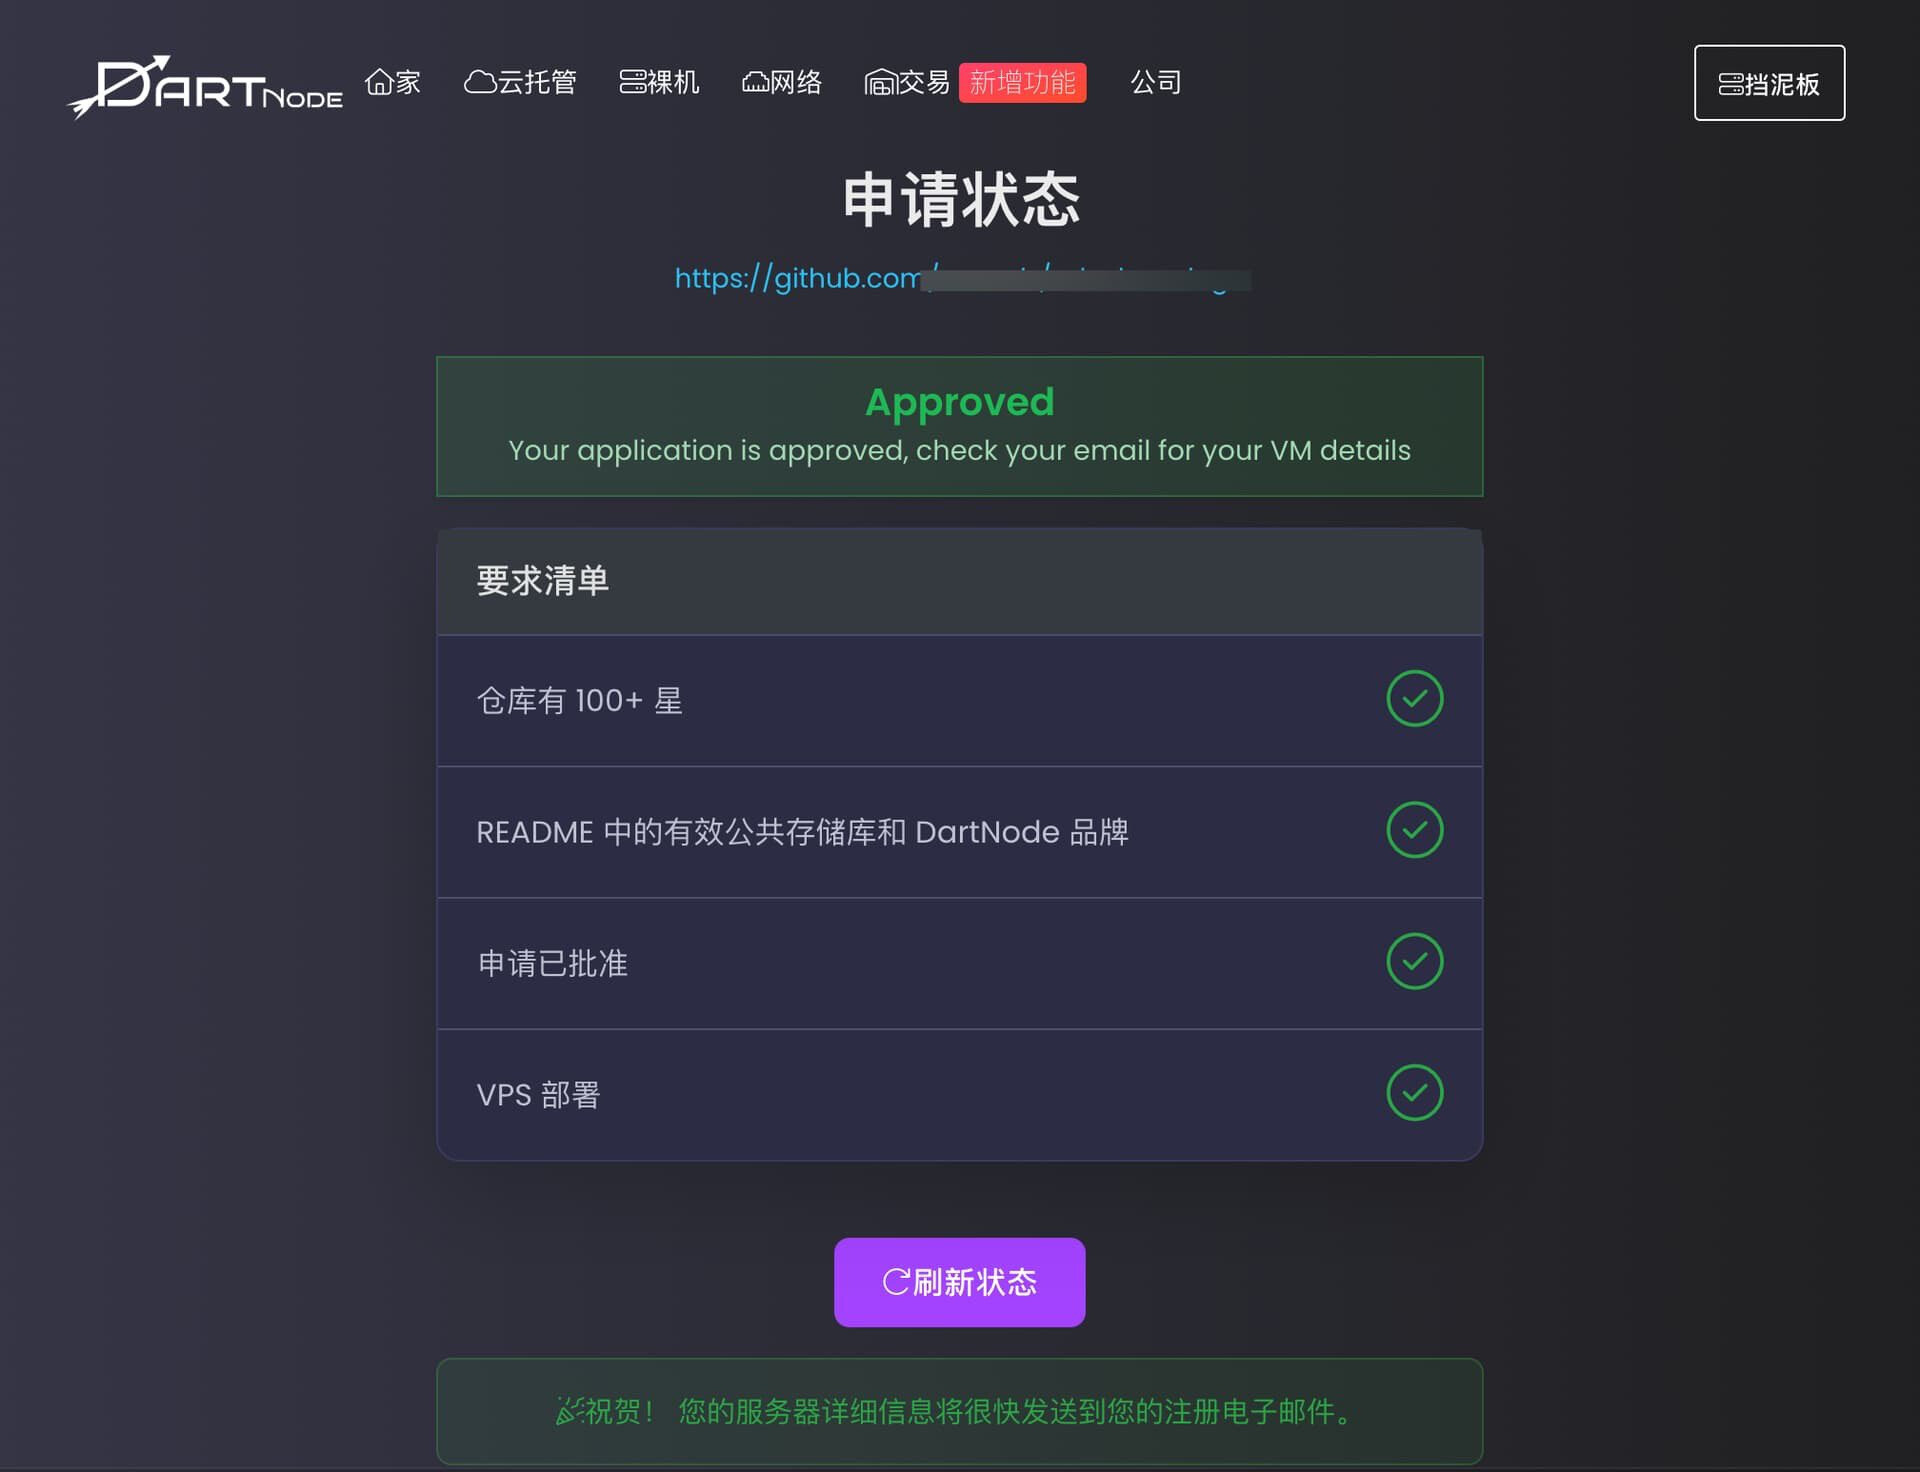Image resolution: width=1920 pixels, height=1472 pixels.
Task: Click the 要求清单 header
Action: pyautogui.click(x=959, y=581)
